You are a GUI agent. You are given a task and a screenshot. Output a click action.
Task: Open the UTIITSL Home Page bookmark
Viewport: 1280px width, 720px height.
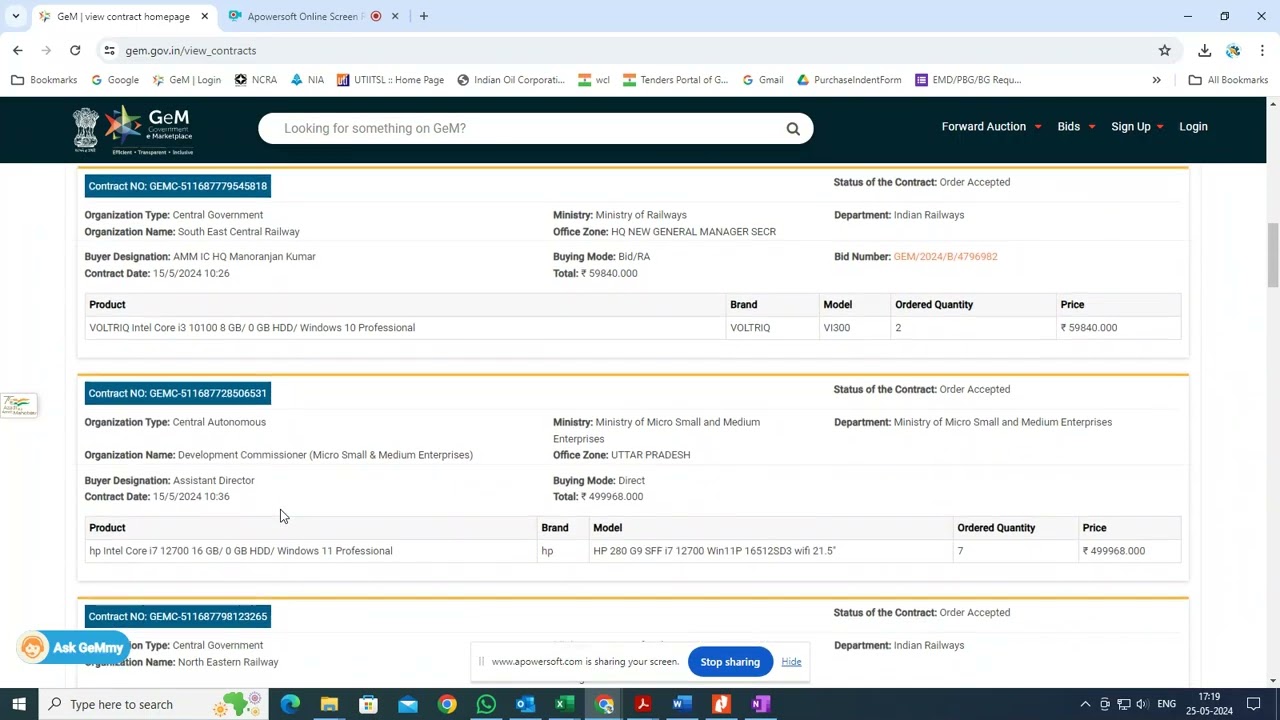pos(390,80)
